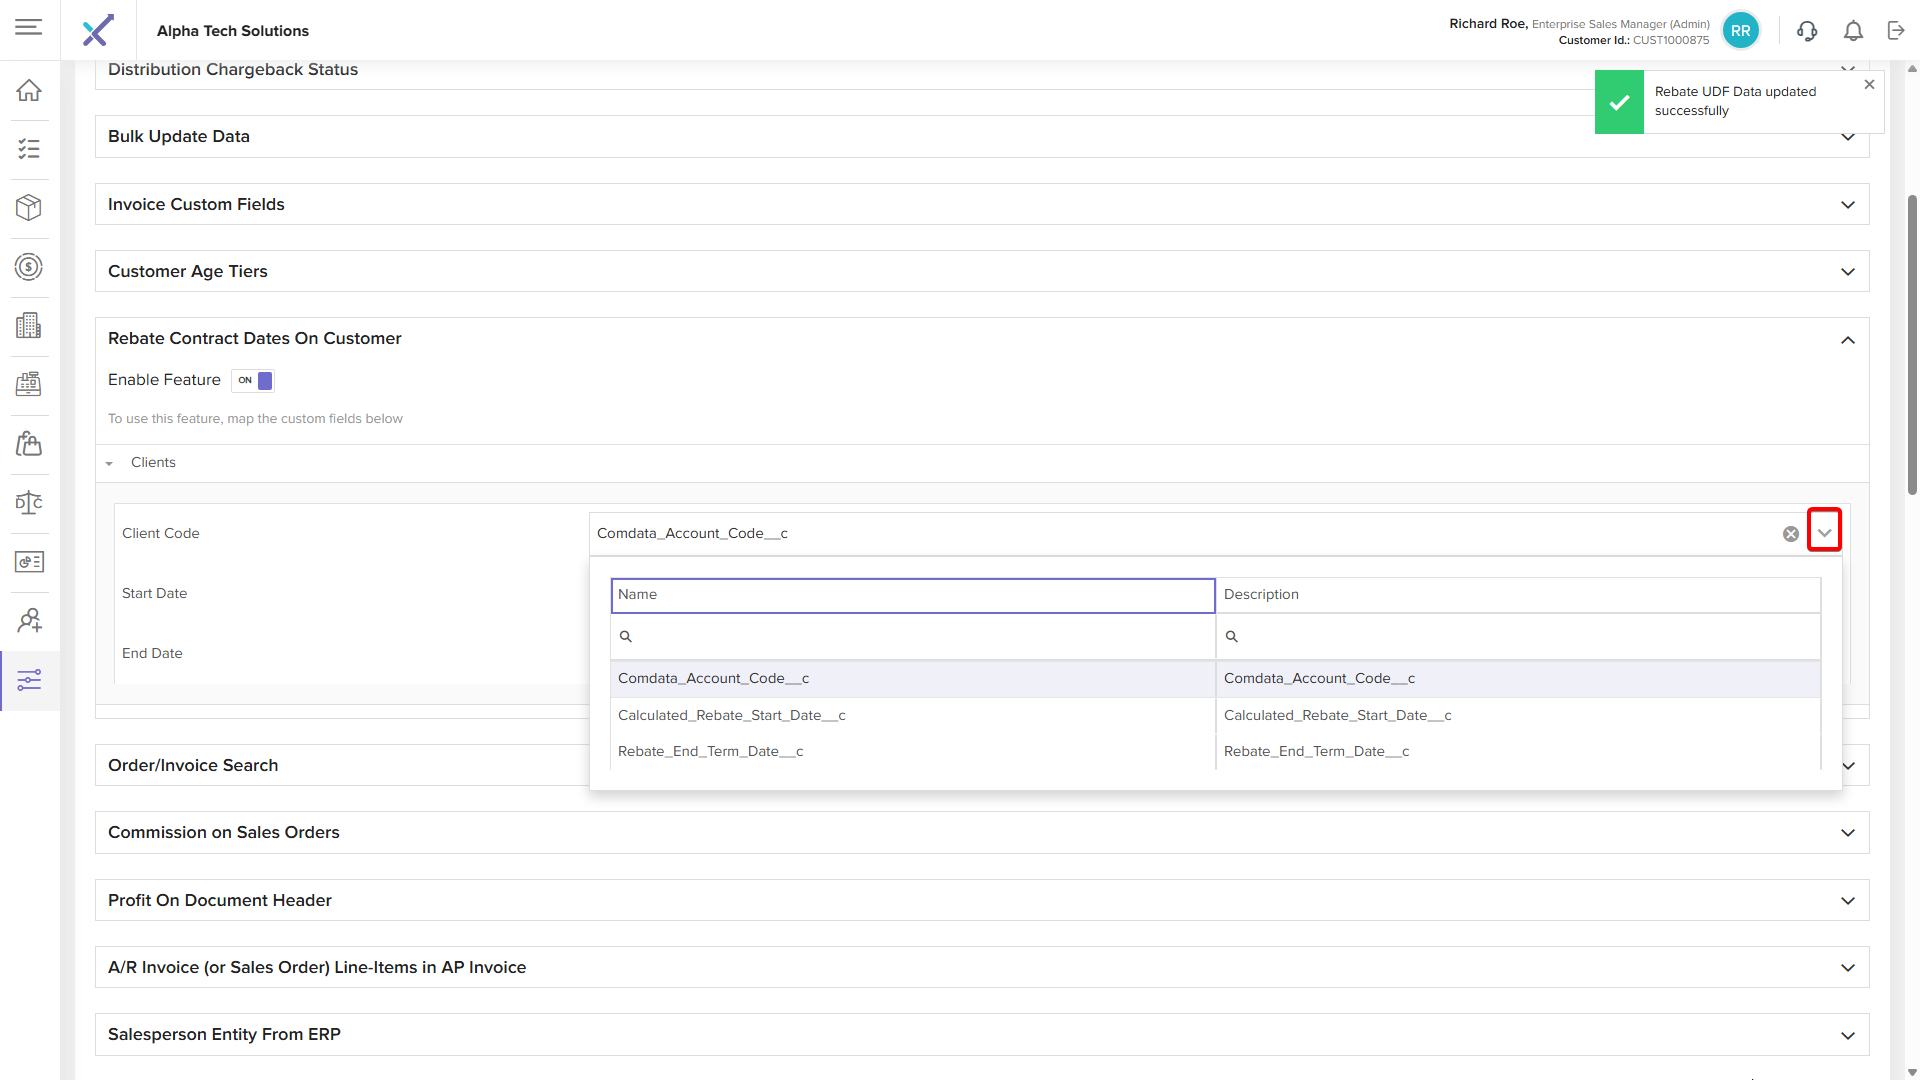Dismiss the success notification
Viewport: 1920px width, 1080px height.
tap(1869, 85)
